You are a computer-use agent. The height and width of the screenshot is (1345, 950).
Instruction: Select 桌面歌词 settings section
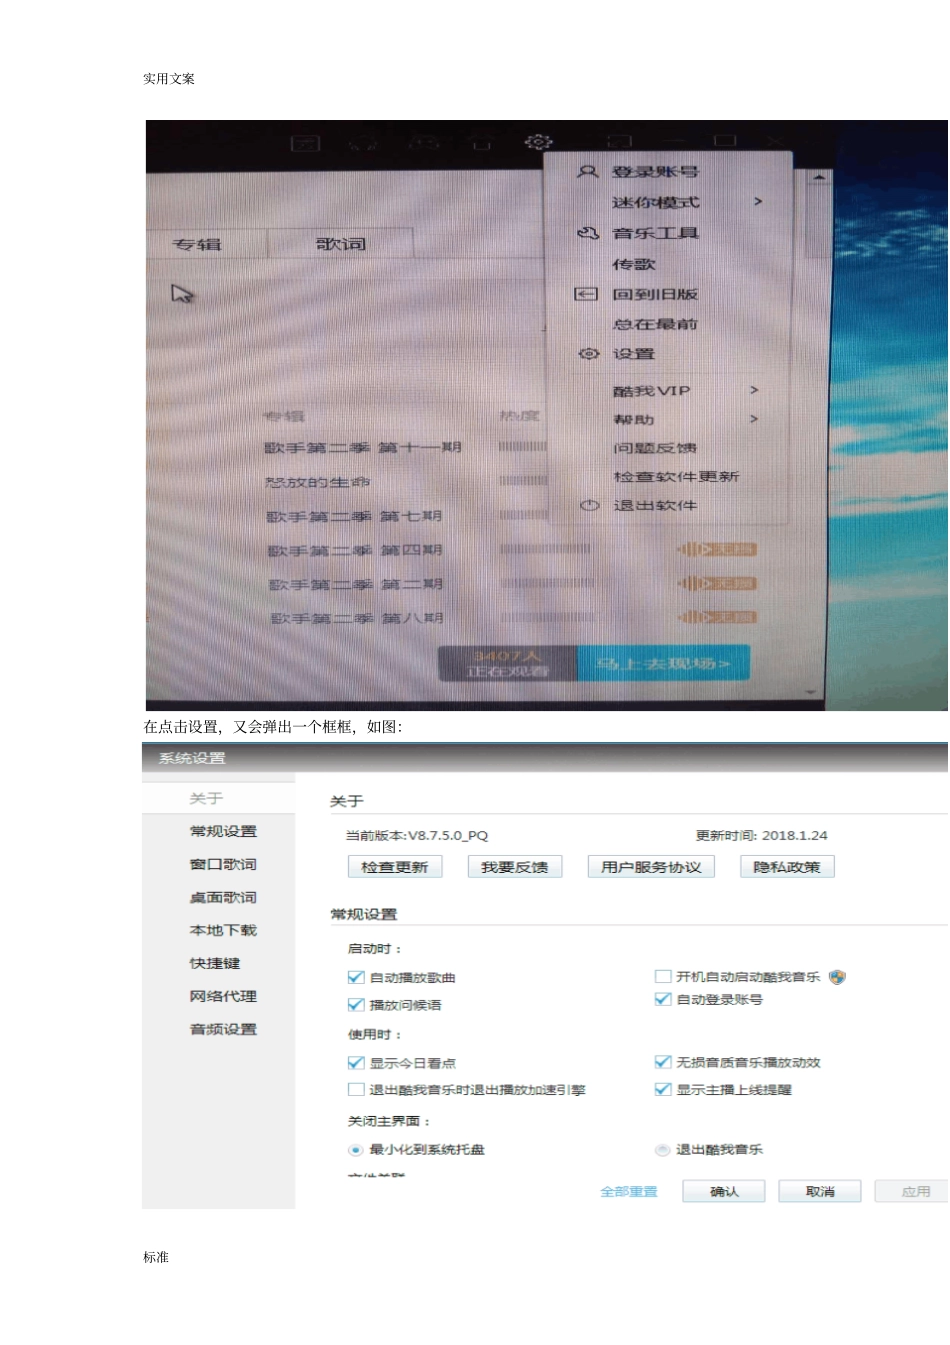[x=223, y=897]
